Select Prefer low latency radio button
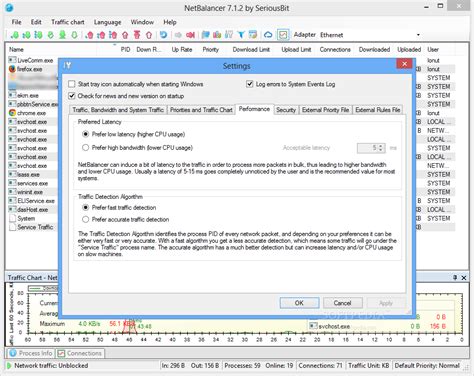The image size is (474, 376). click(86, 134)
